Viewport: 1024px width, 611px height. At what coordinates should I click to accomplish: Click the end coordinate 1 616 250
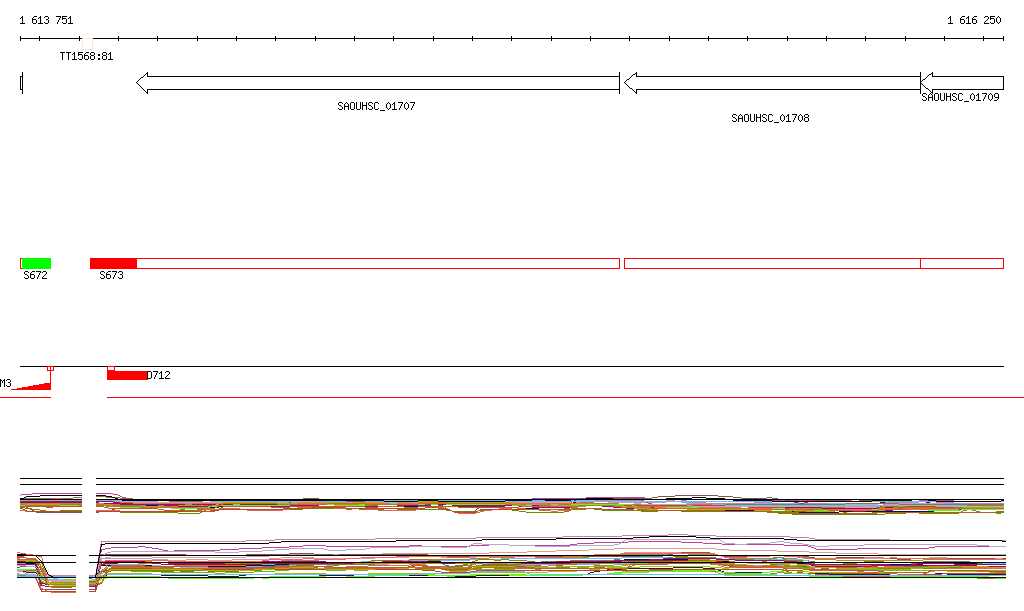tap(974, 20)
